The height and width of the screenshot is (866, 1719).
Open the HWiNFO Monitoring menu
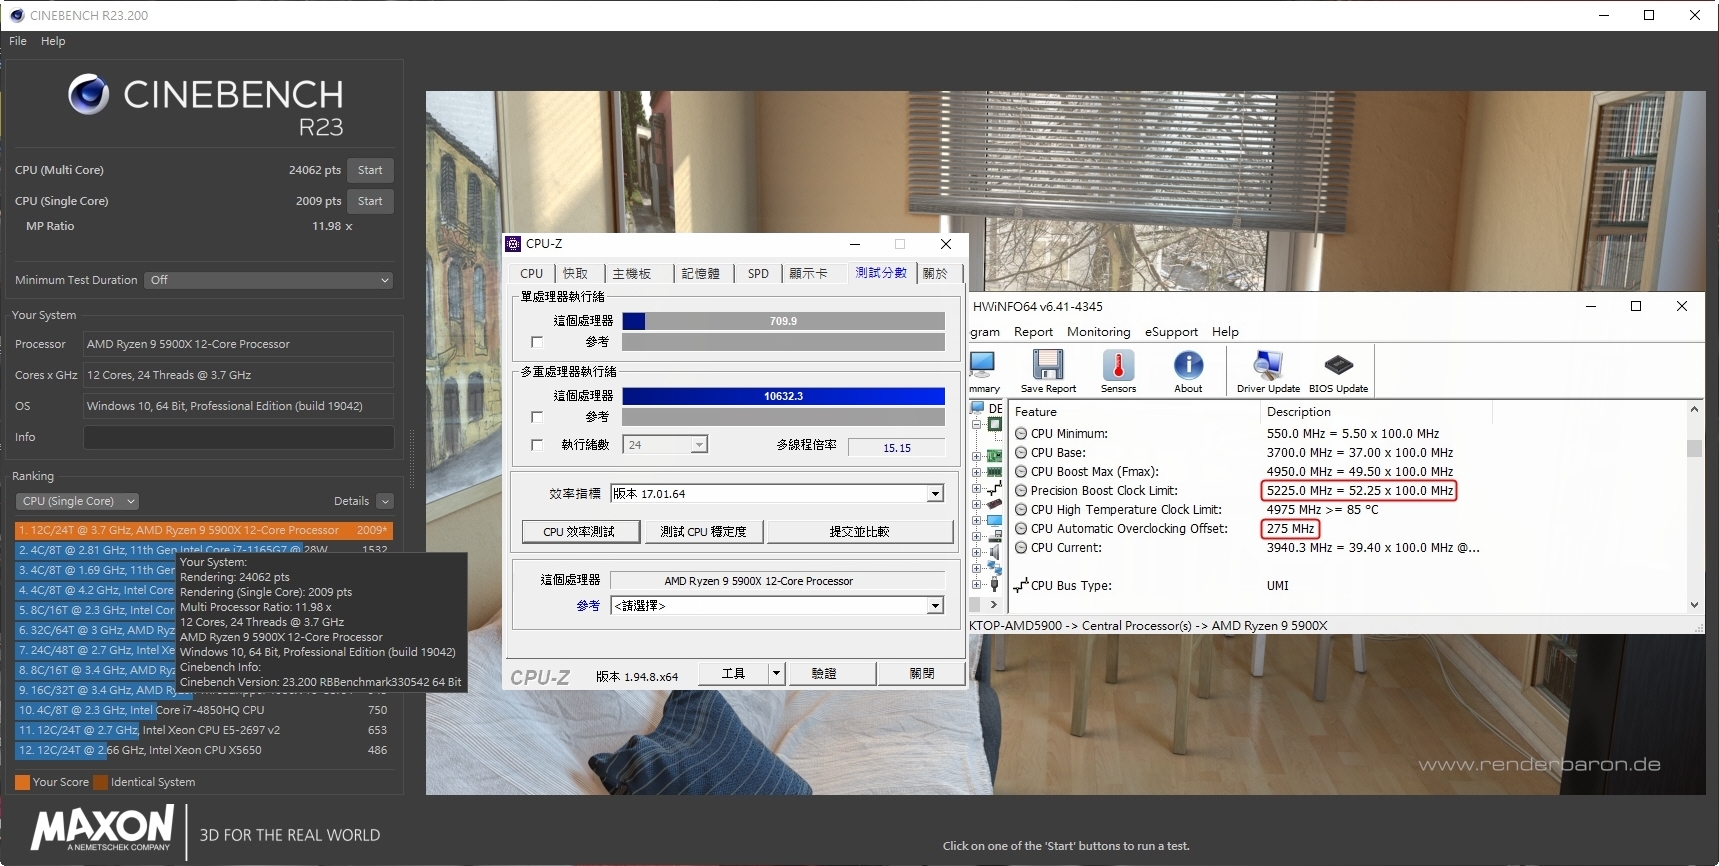tap(1098, 332)
